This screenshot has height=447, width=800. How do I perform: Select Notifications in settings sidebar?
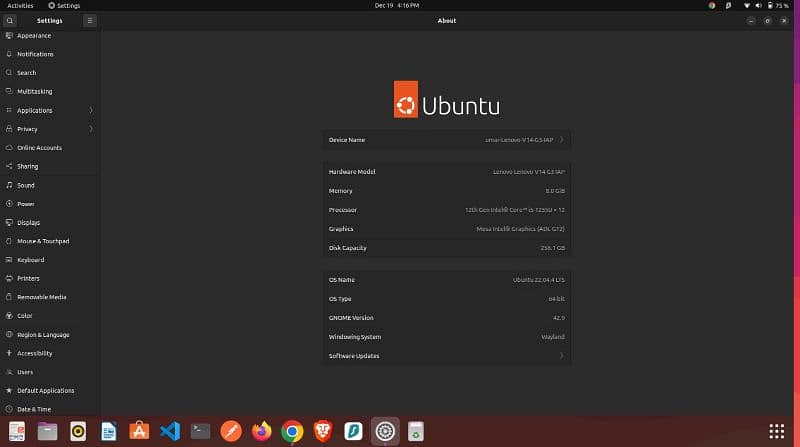click(35, 54)
